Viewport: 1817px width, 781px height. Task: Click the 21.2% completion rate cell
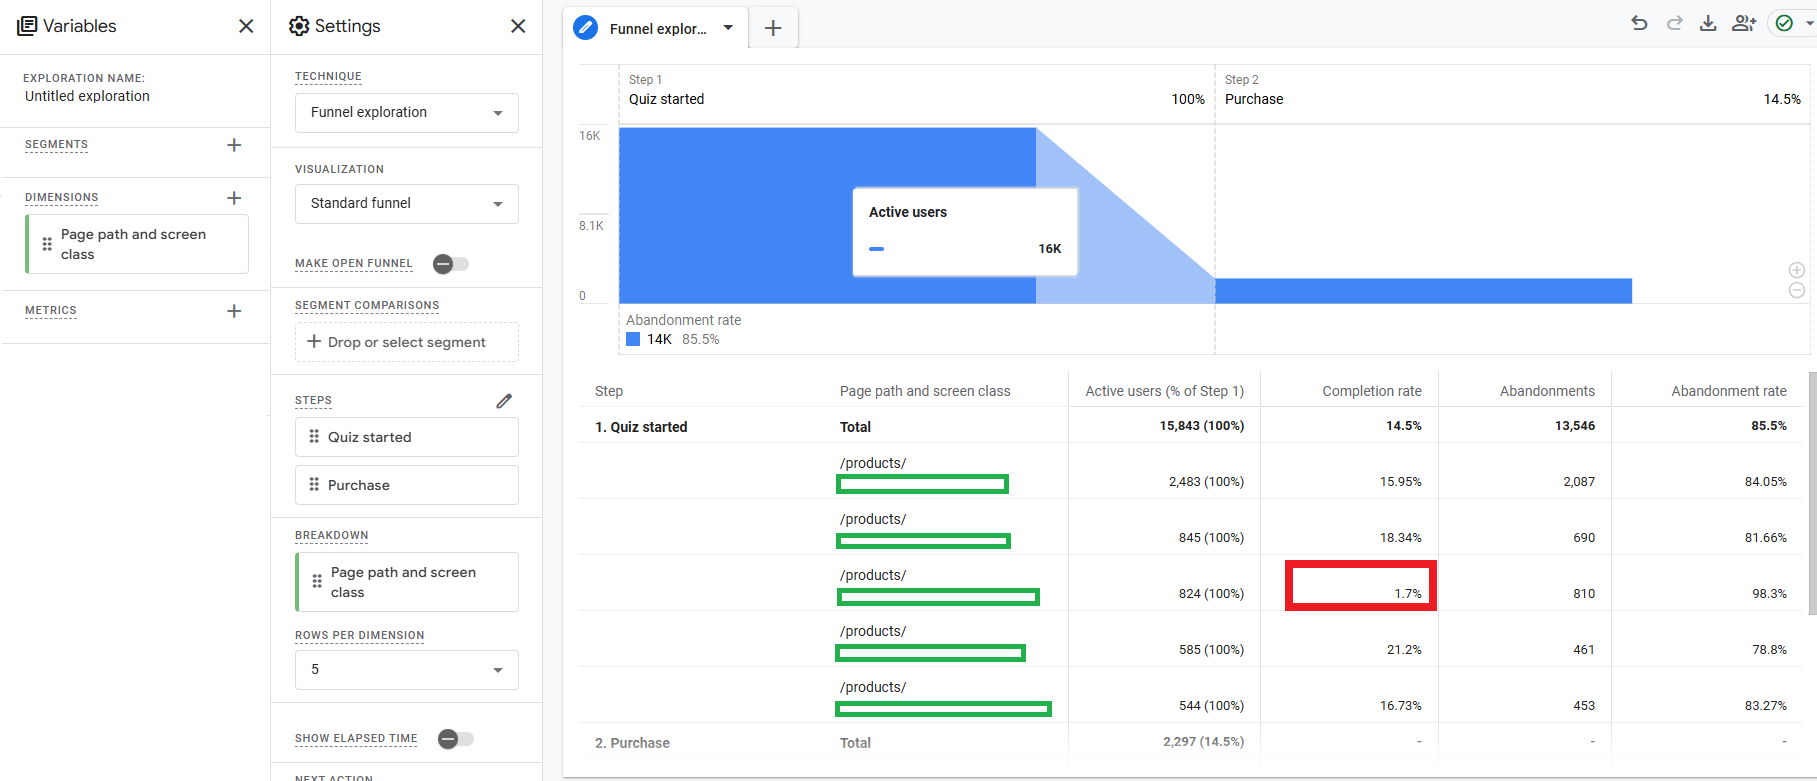pos(1404,650)
